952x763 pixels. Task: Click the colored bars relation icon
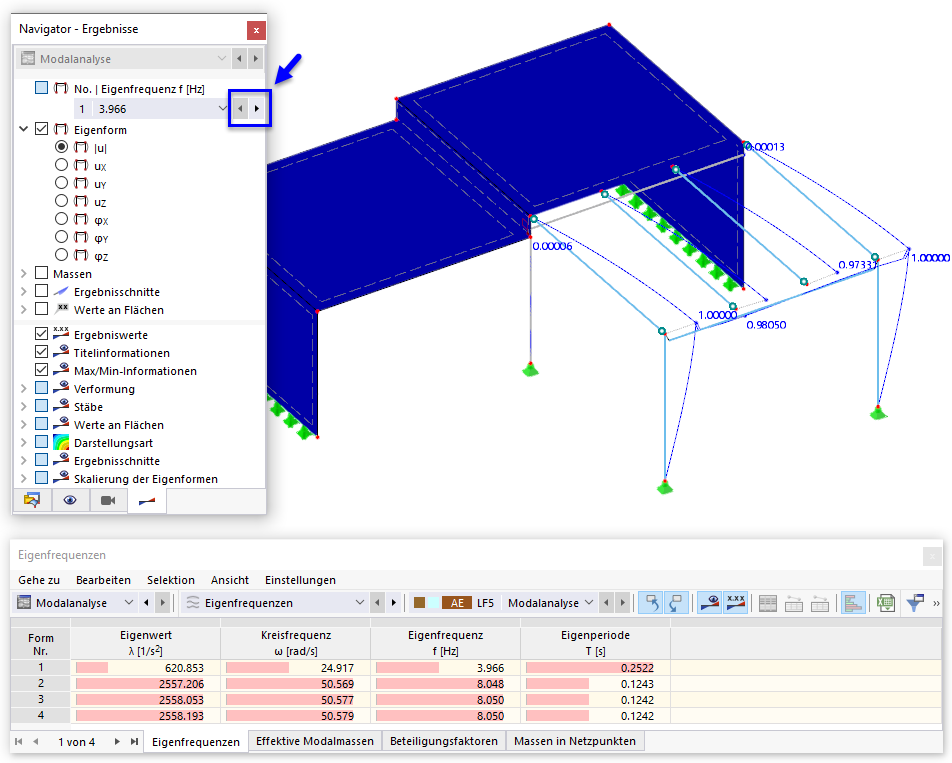tap(853, 603)
